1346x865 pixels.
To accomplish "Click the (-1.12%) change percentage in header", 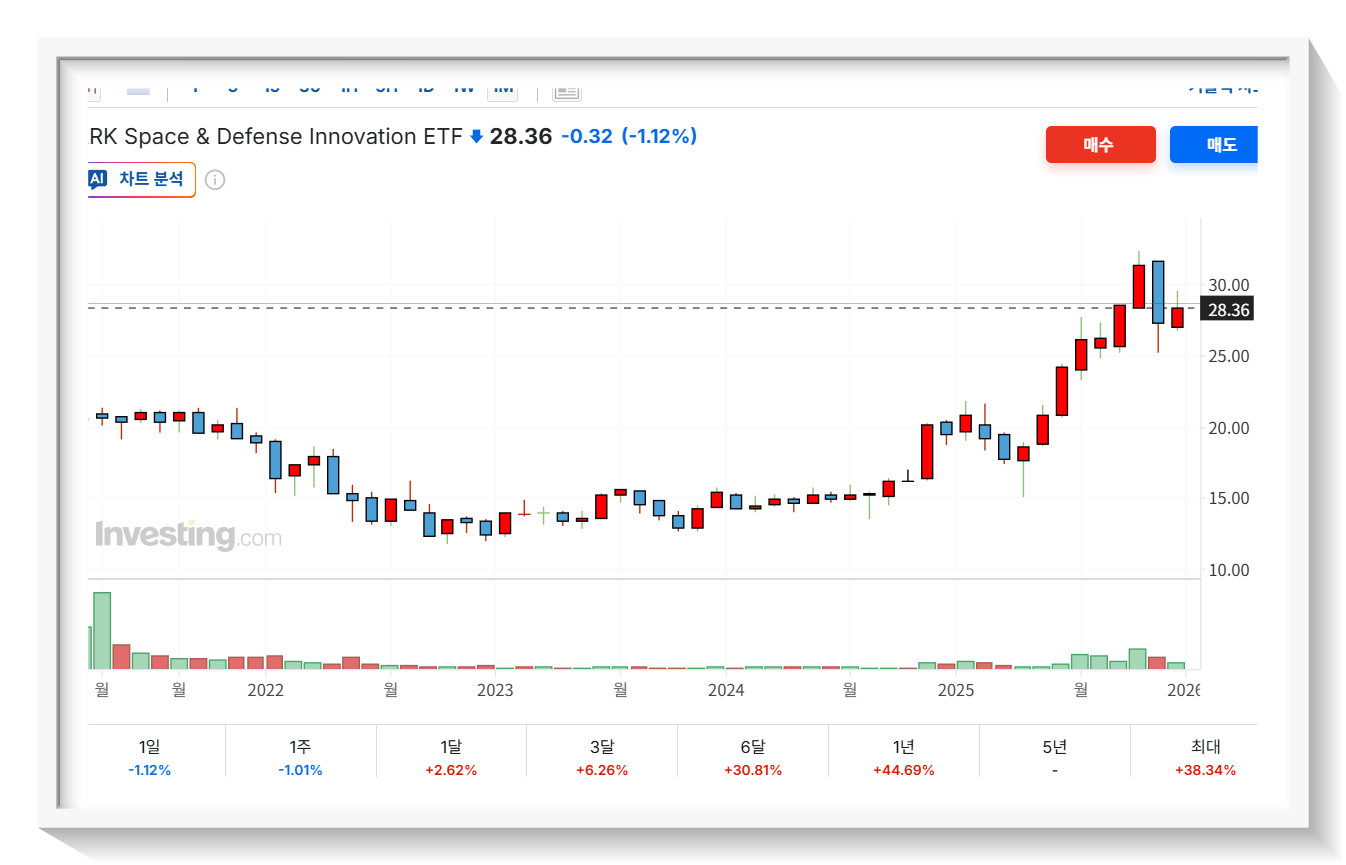I will pyautogui.click(x=659, y=136).
